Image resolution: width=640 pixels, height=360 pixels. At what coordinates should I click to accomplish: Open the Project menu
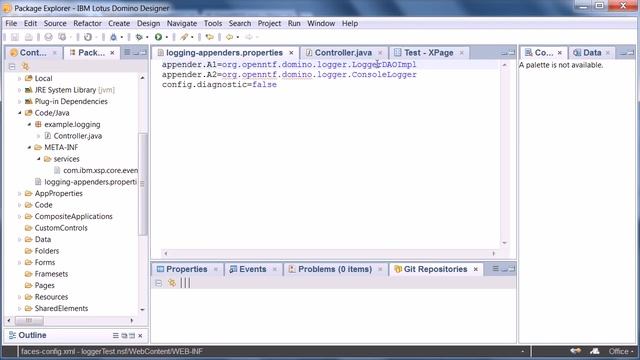[x=269, y=24]
